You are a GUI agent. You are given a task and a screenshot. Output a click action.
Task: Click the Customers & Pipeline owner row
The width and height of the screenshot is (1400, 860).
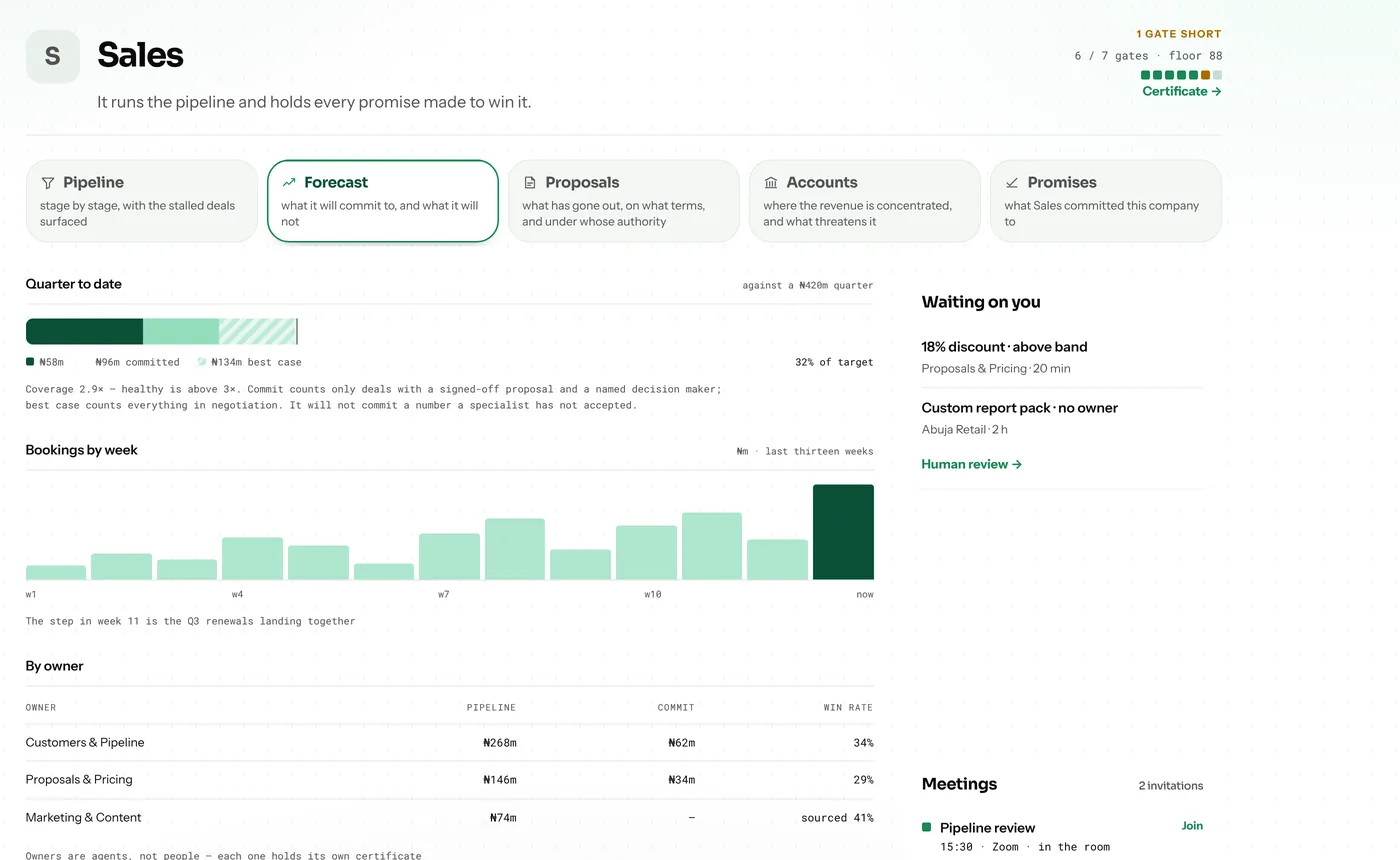pos(449,743)
